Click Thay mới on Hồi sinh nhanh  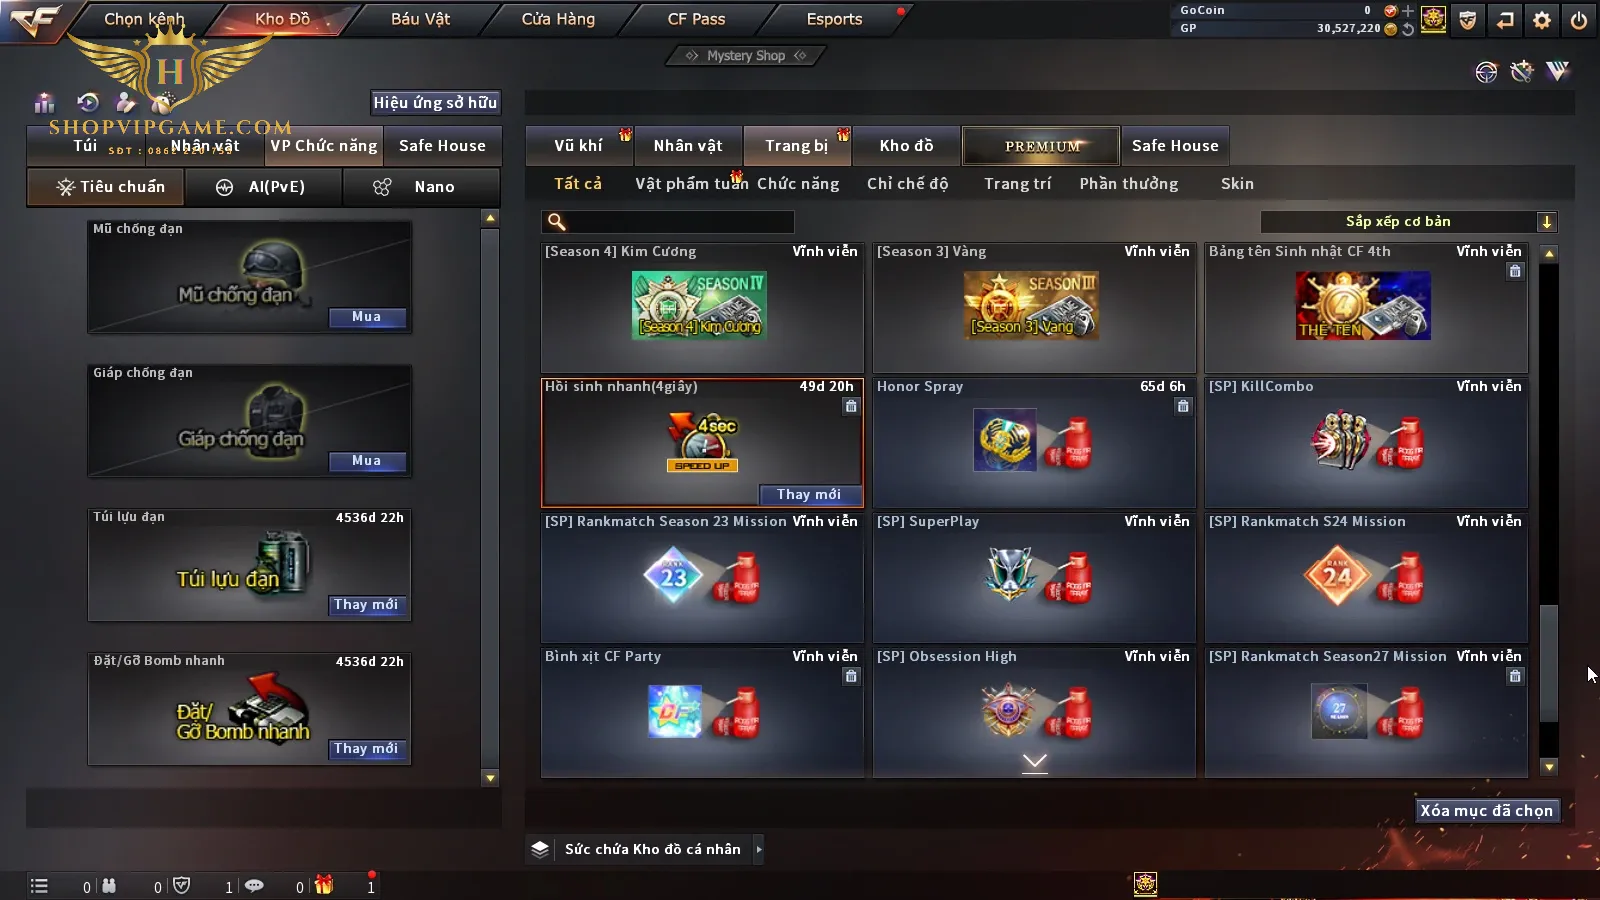808,494
